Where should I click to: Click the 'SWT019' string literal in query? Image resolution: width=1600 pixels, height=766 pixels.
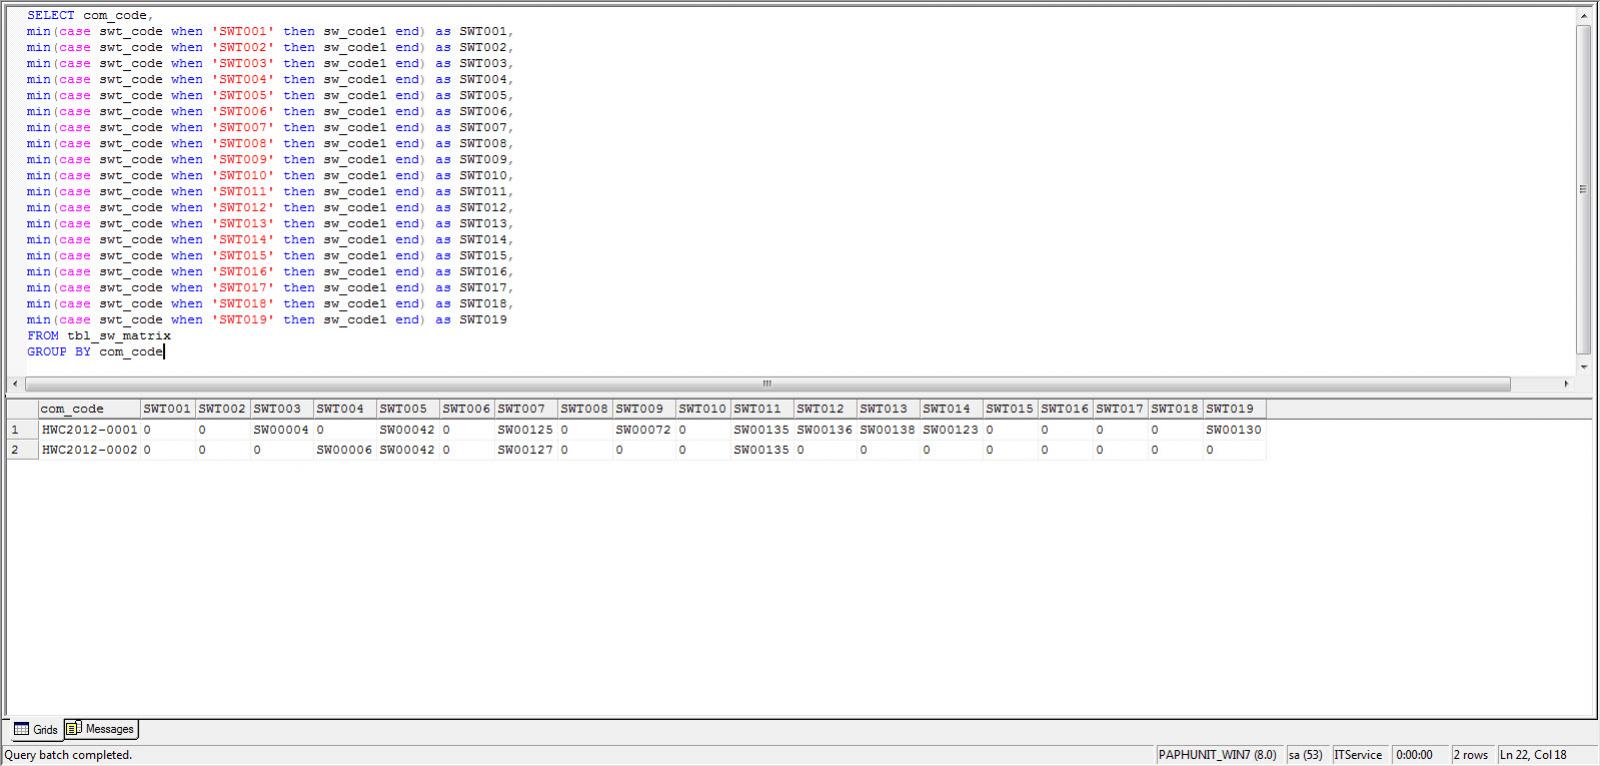pos(242,320)
